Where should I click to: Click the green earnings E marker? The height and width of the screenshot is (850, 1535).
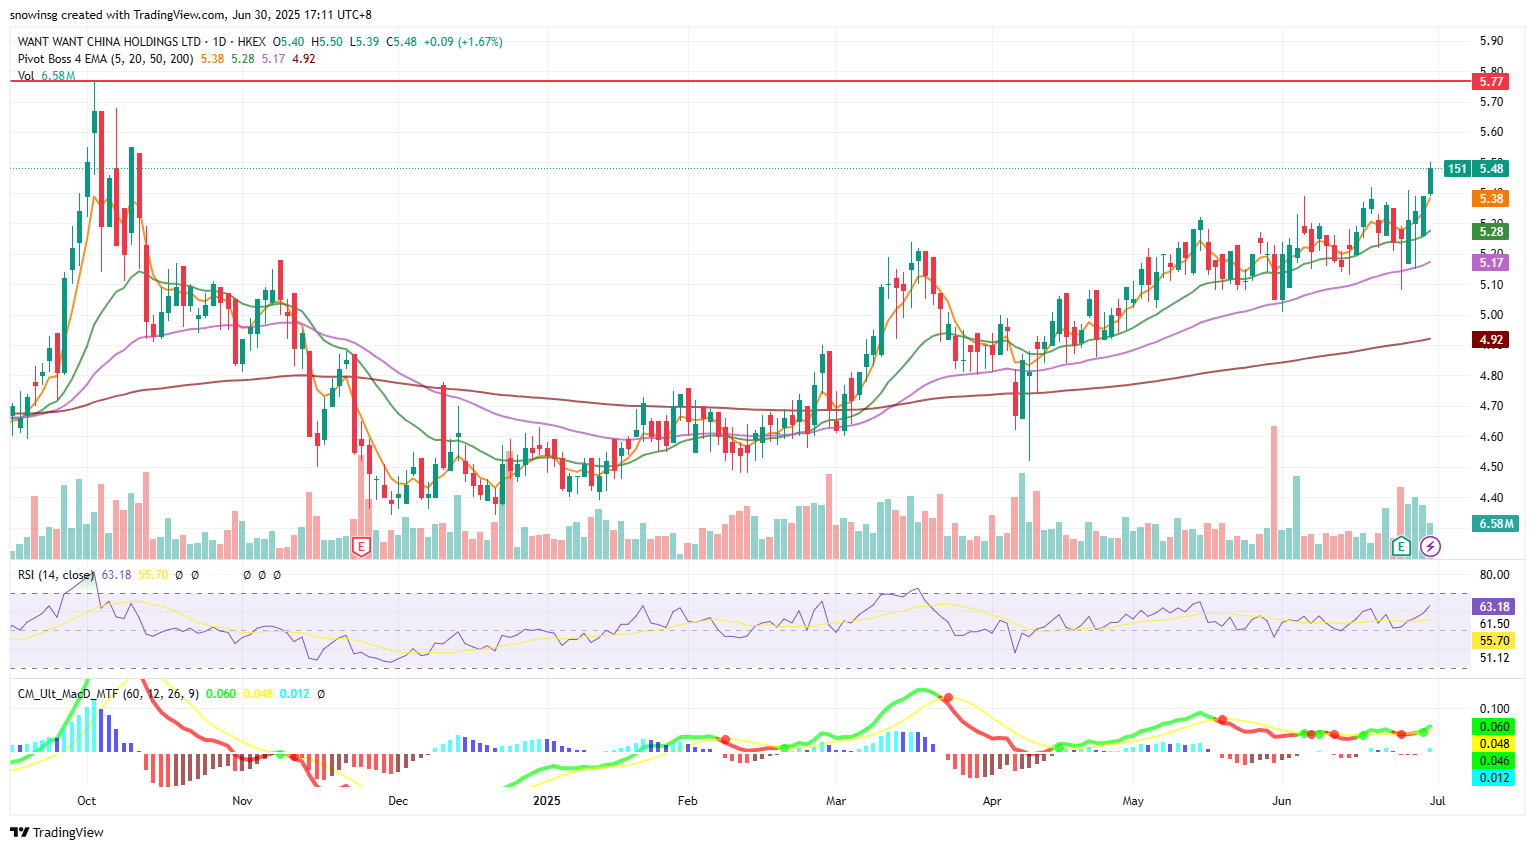pos(1401,546)
